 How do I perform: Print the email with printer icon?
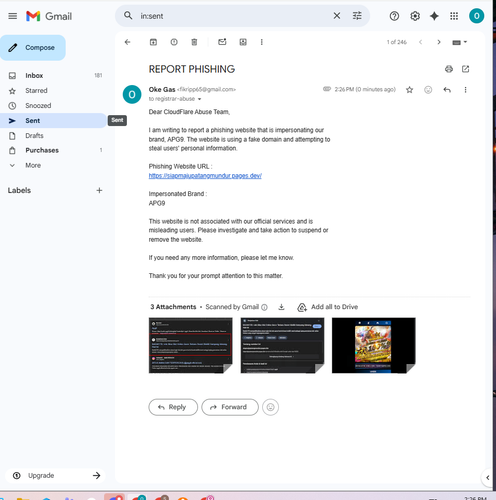pos(449,69)
